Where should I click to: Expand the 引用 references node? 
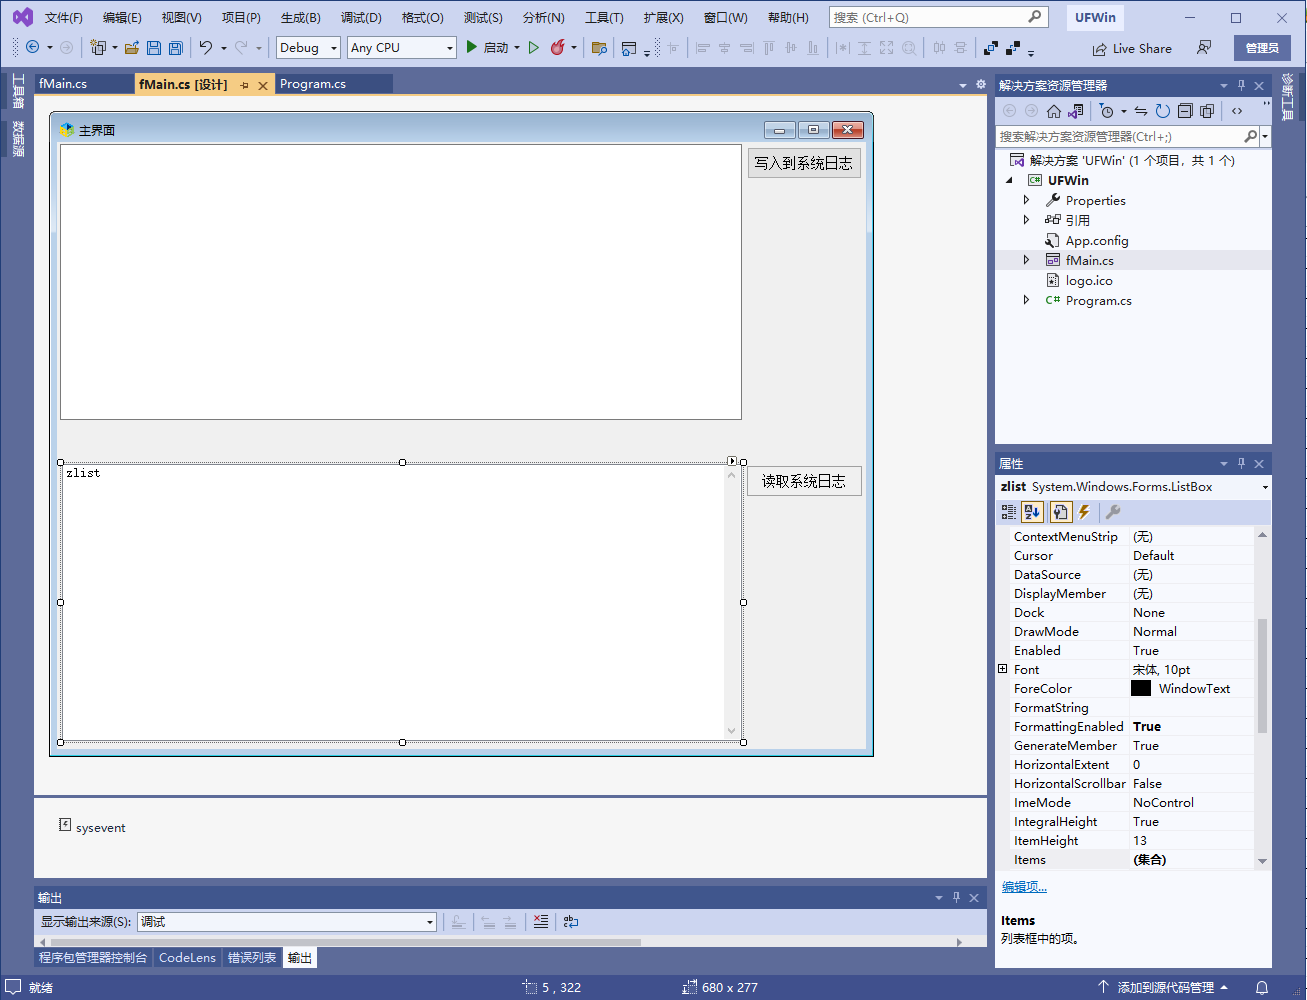(x=1026, y=220)
